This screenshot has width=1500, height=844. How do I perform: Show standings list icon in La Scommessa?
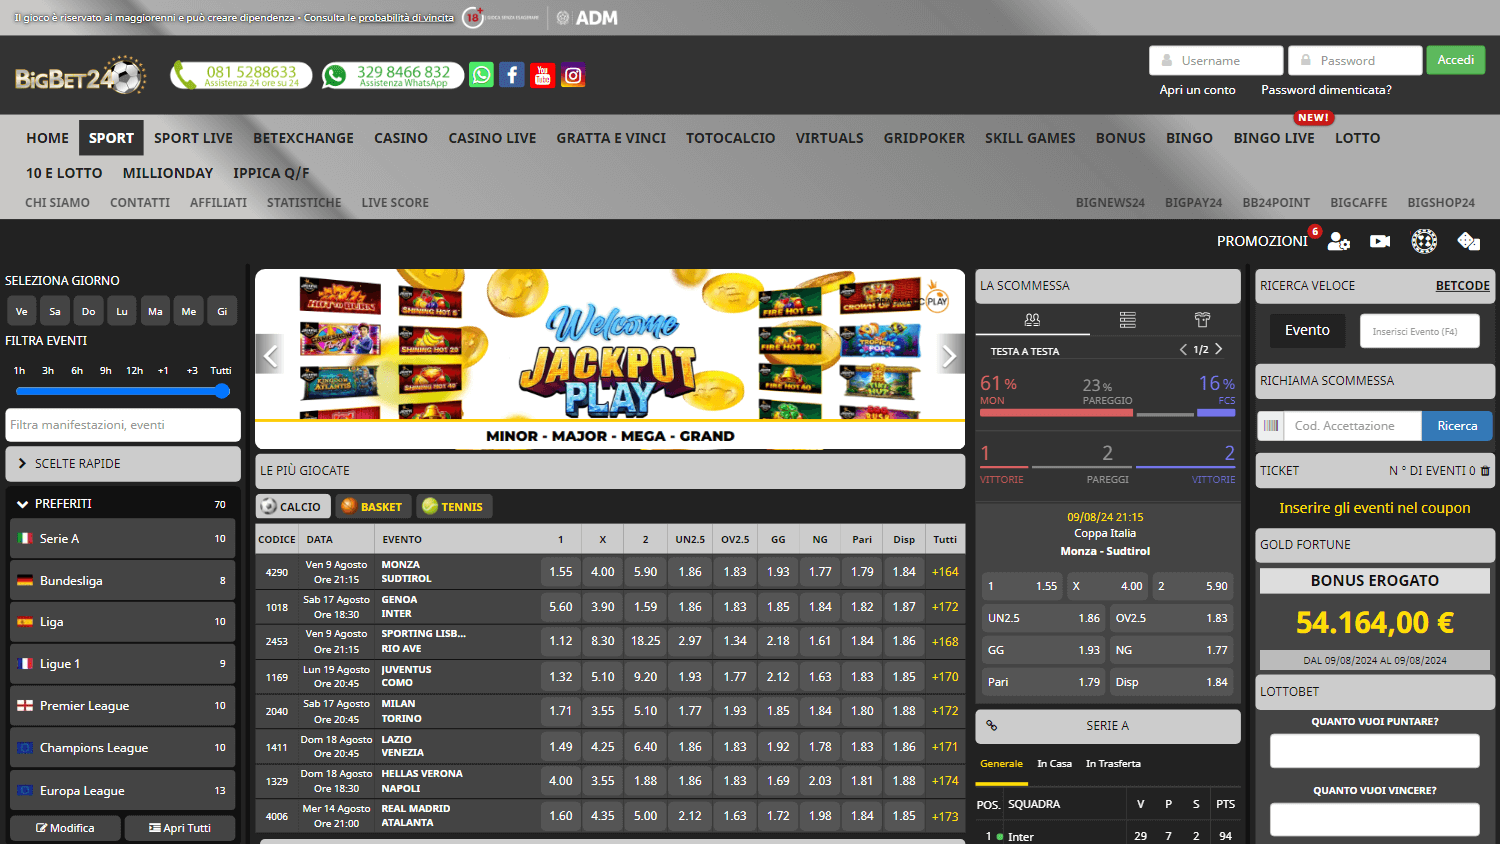coord(1127,320)
